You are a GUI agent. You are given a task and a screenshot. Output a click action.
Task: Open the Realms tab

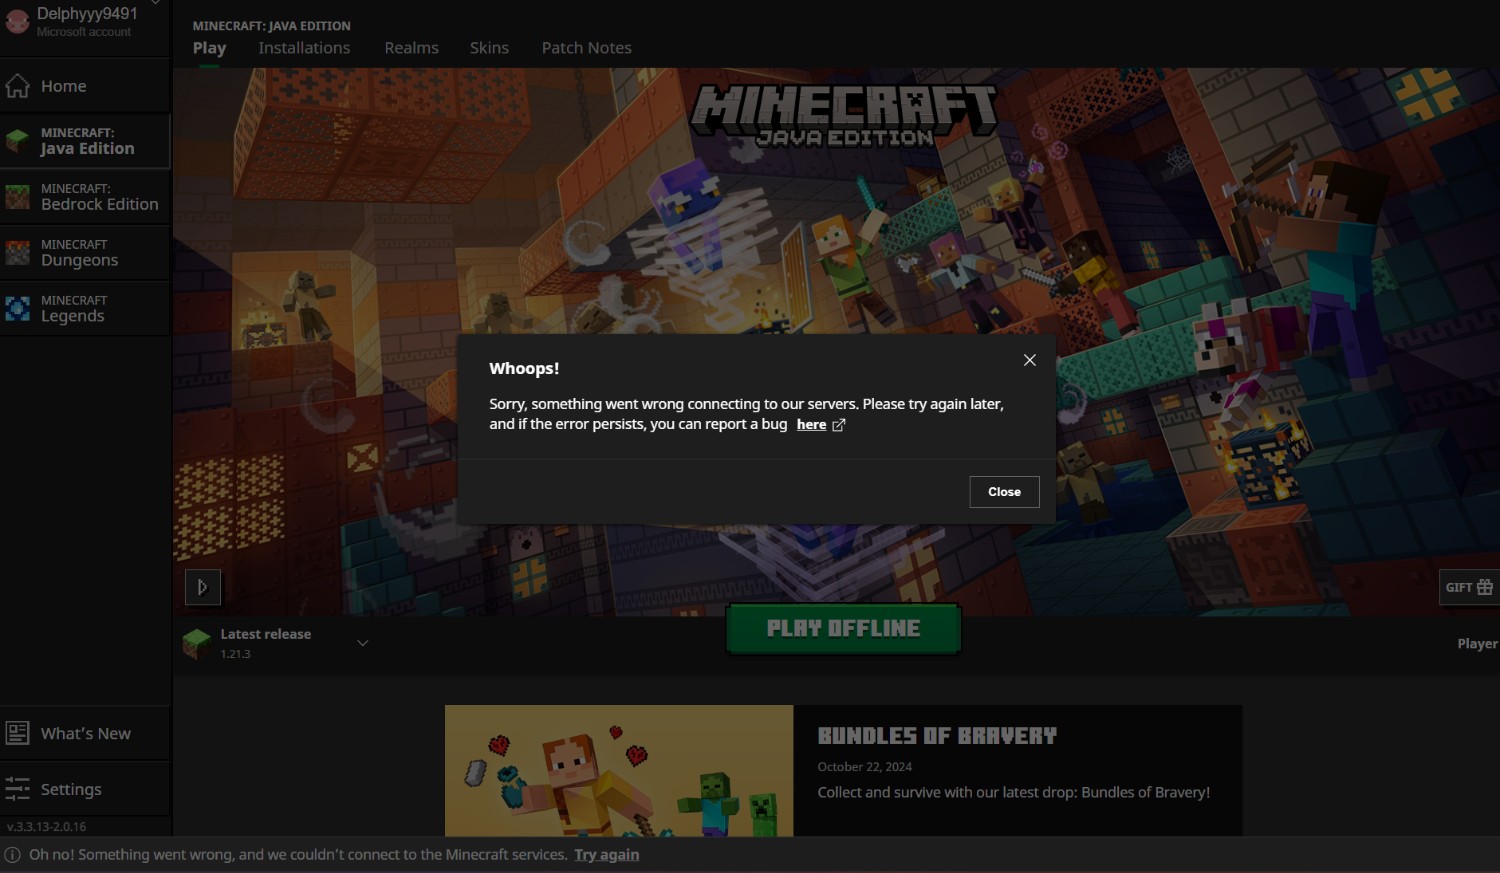pyautogui.click(x=411, y=48)
